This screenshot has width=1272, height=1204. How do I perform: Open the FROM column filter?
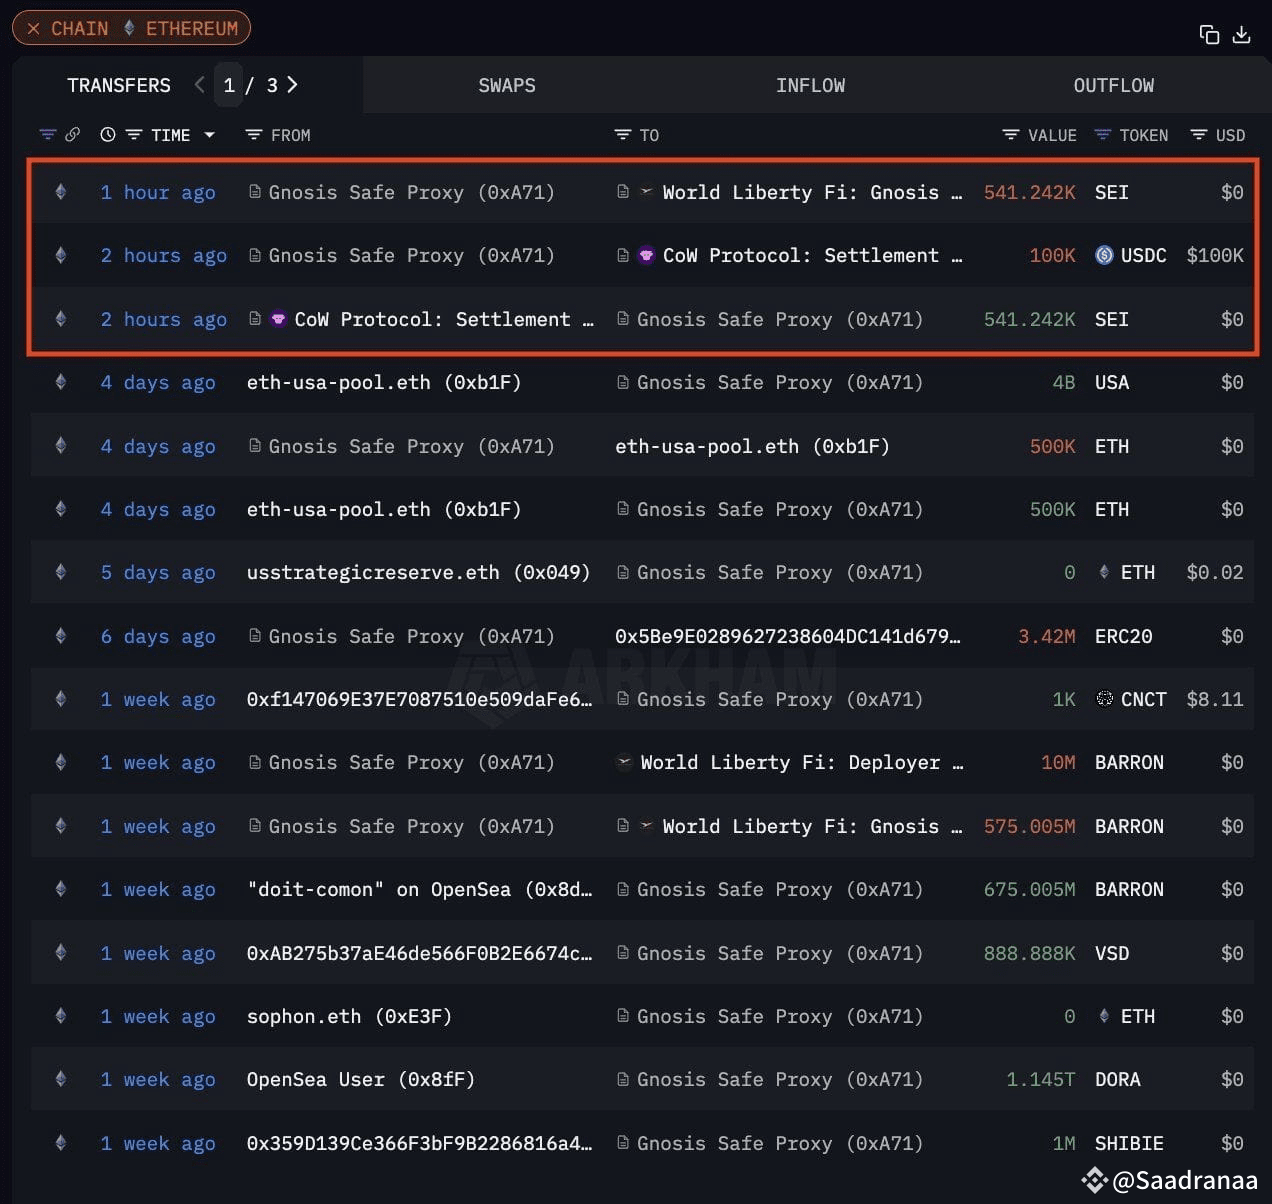tap(254, 134)
